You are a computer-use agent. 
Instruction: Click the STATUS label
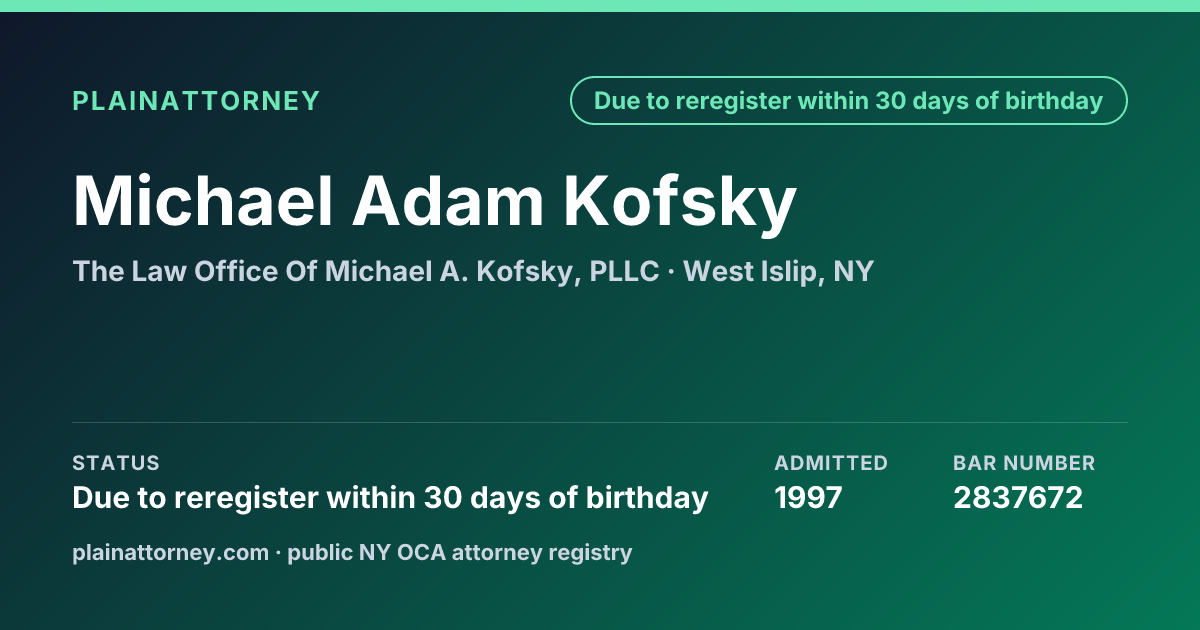coord(116,463)
